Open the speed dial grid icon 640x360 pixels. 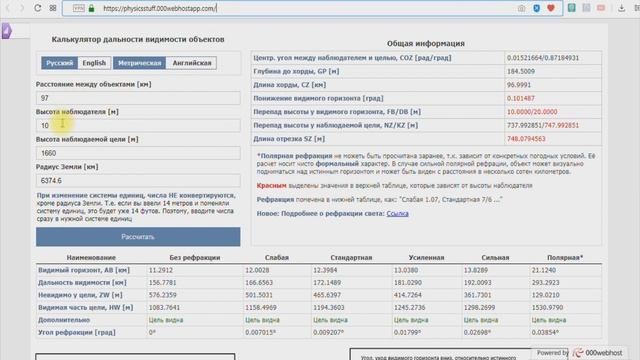[53, 8]
